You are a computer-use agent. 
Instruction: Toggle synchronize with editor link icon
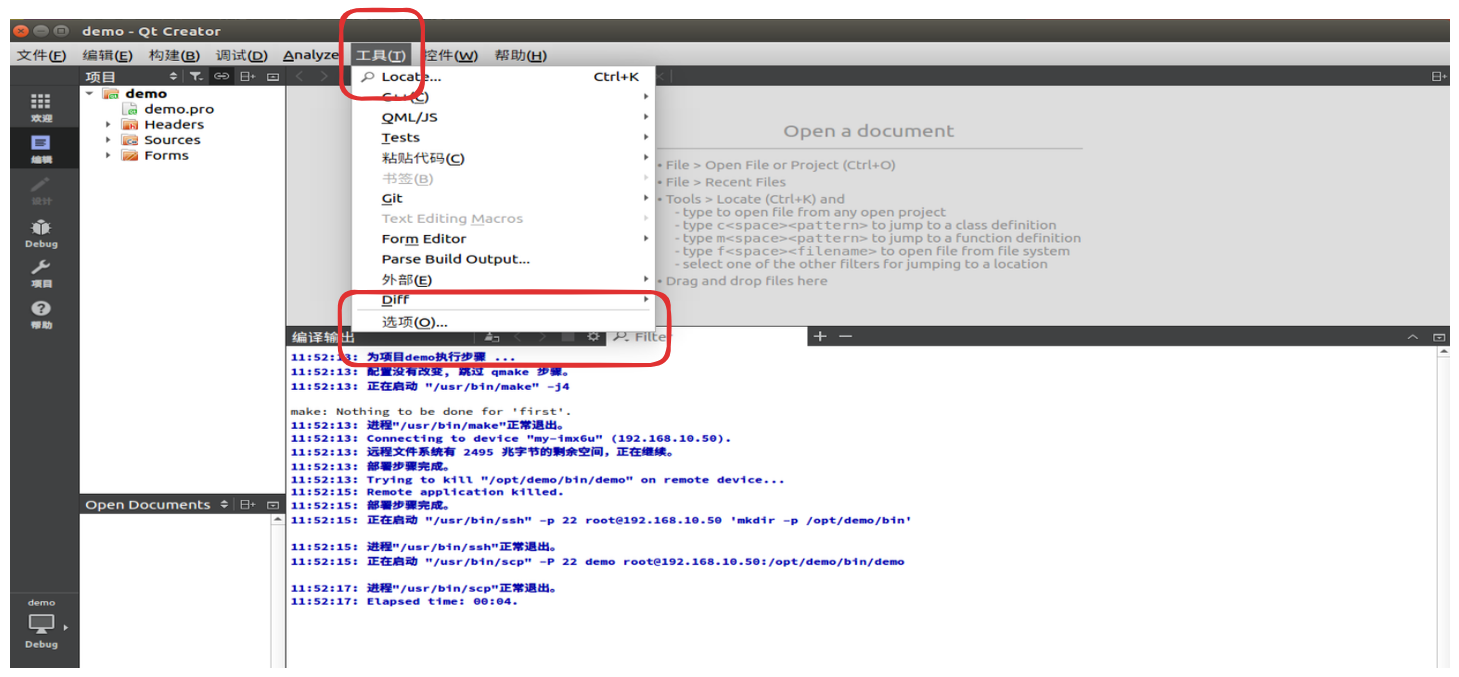coord(222,76)
